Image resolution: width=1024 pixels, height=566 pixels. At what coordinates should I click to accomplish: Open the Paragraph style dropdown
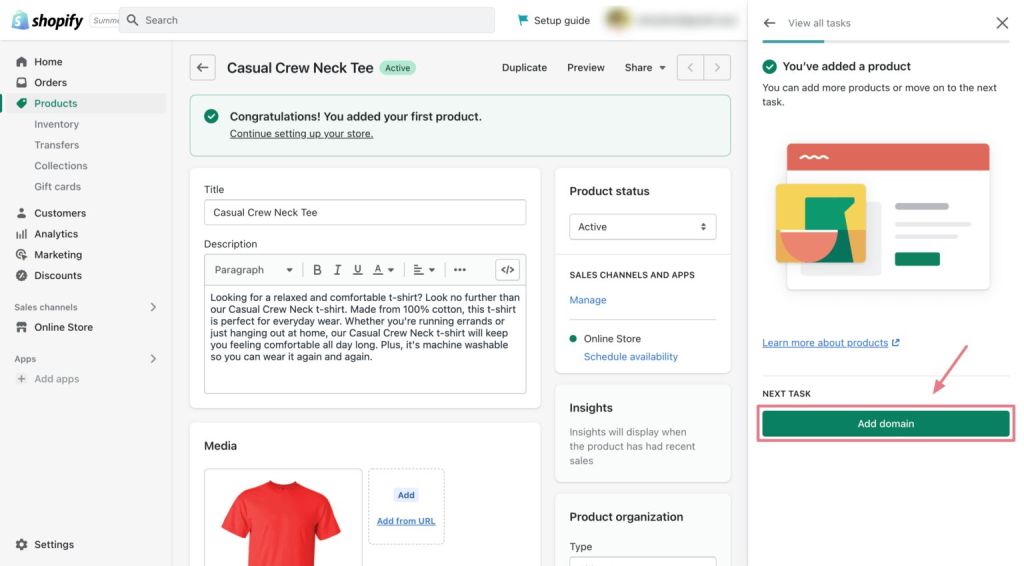pyautogui.click(x=253, y=270)
